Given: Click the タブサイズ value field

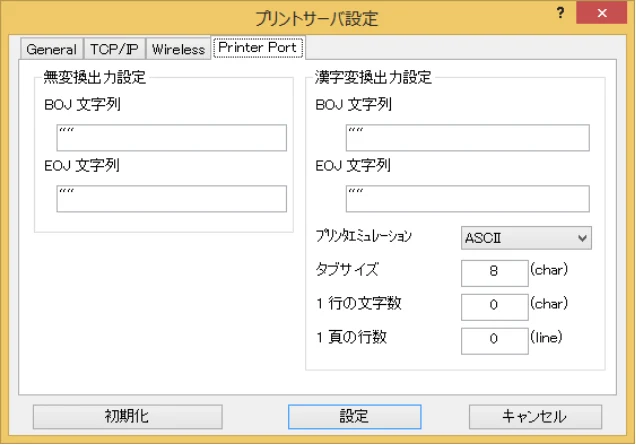Looking at the screenshot, I should pyautogui.click(x=494, y=273).
